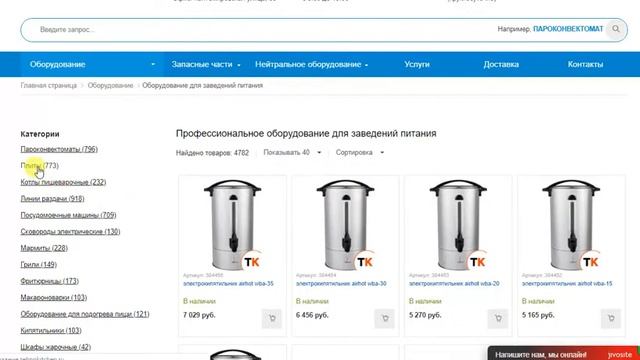This screenshot has width=640, height=360.
Task: Click the search magnifier icon
Action: [x=616, y=29]
